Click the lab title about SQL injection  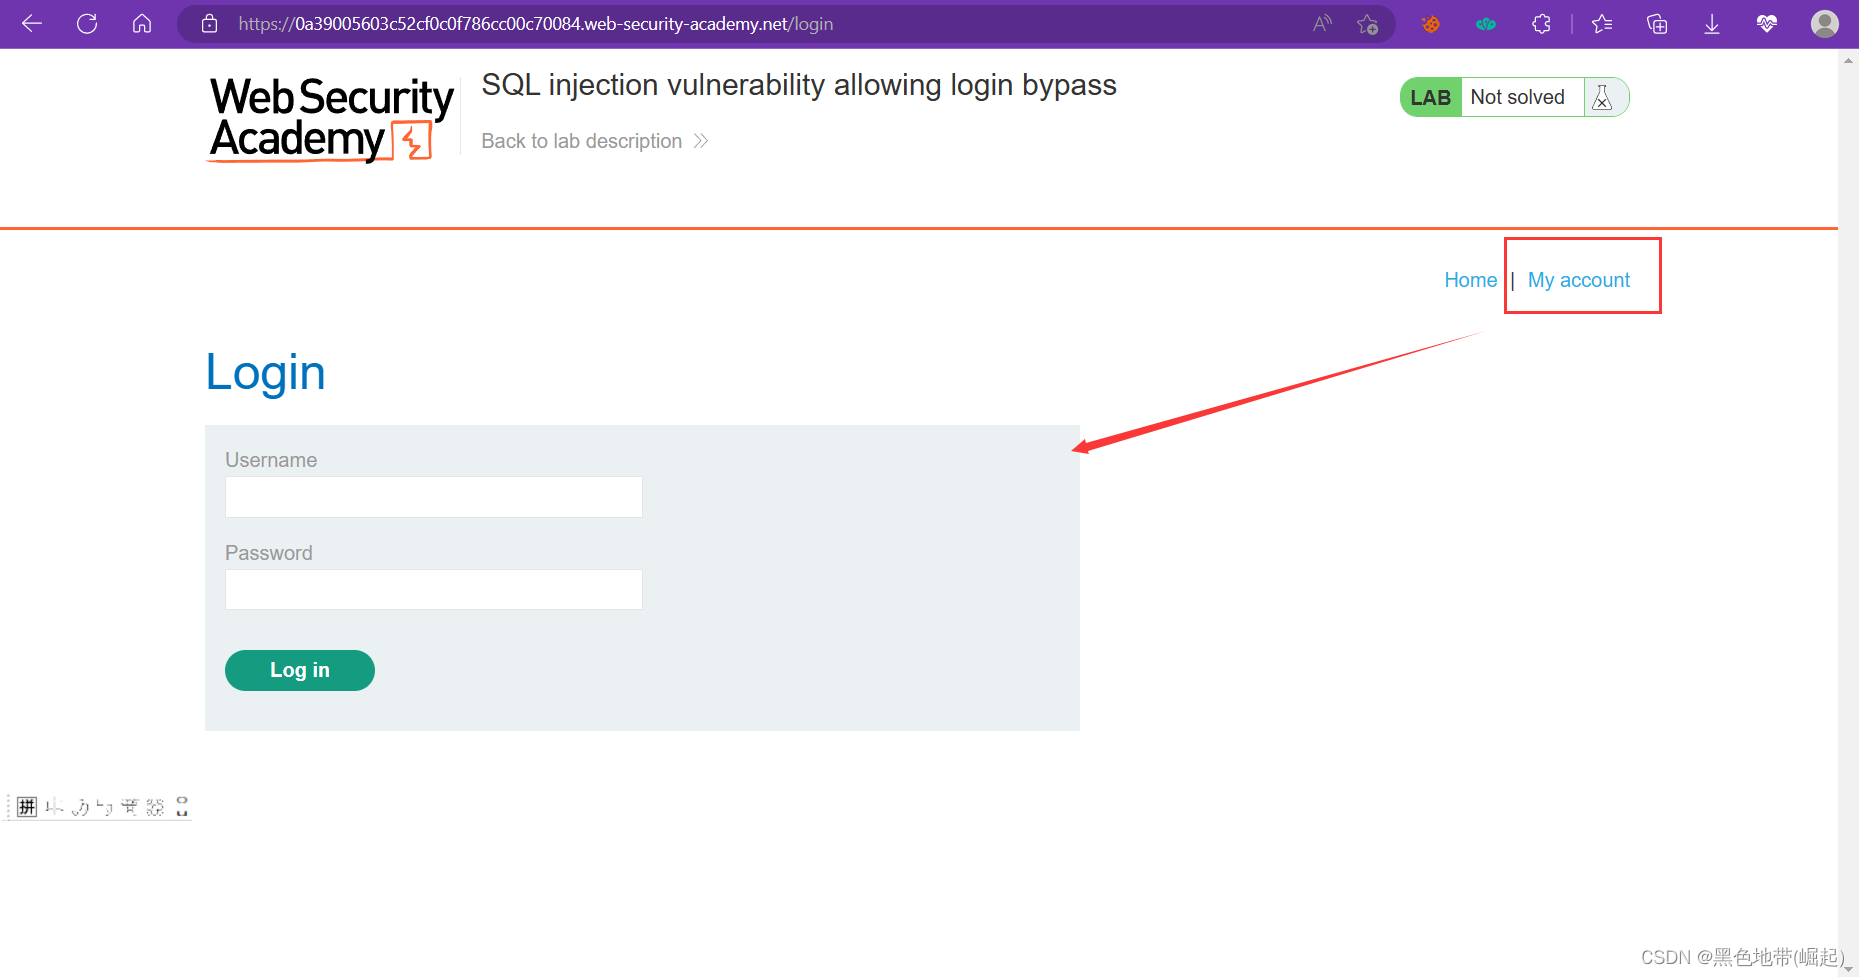coord(799,86)
